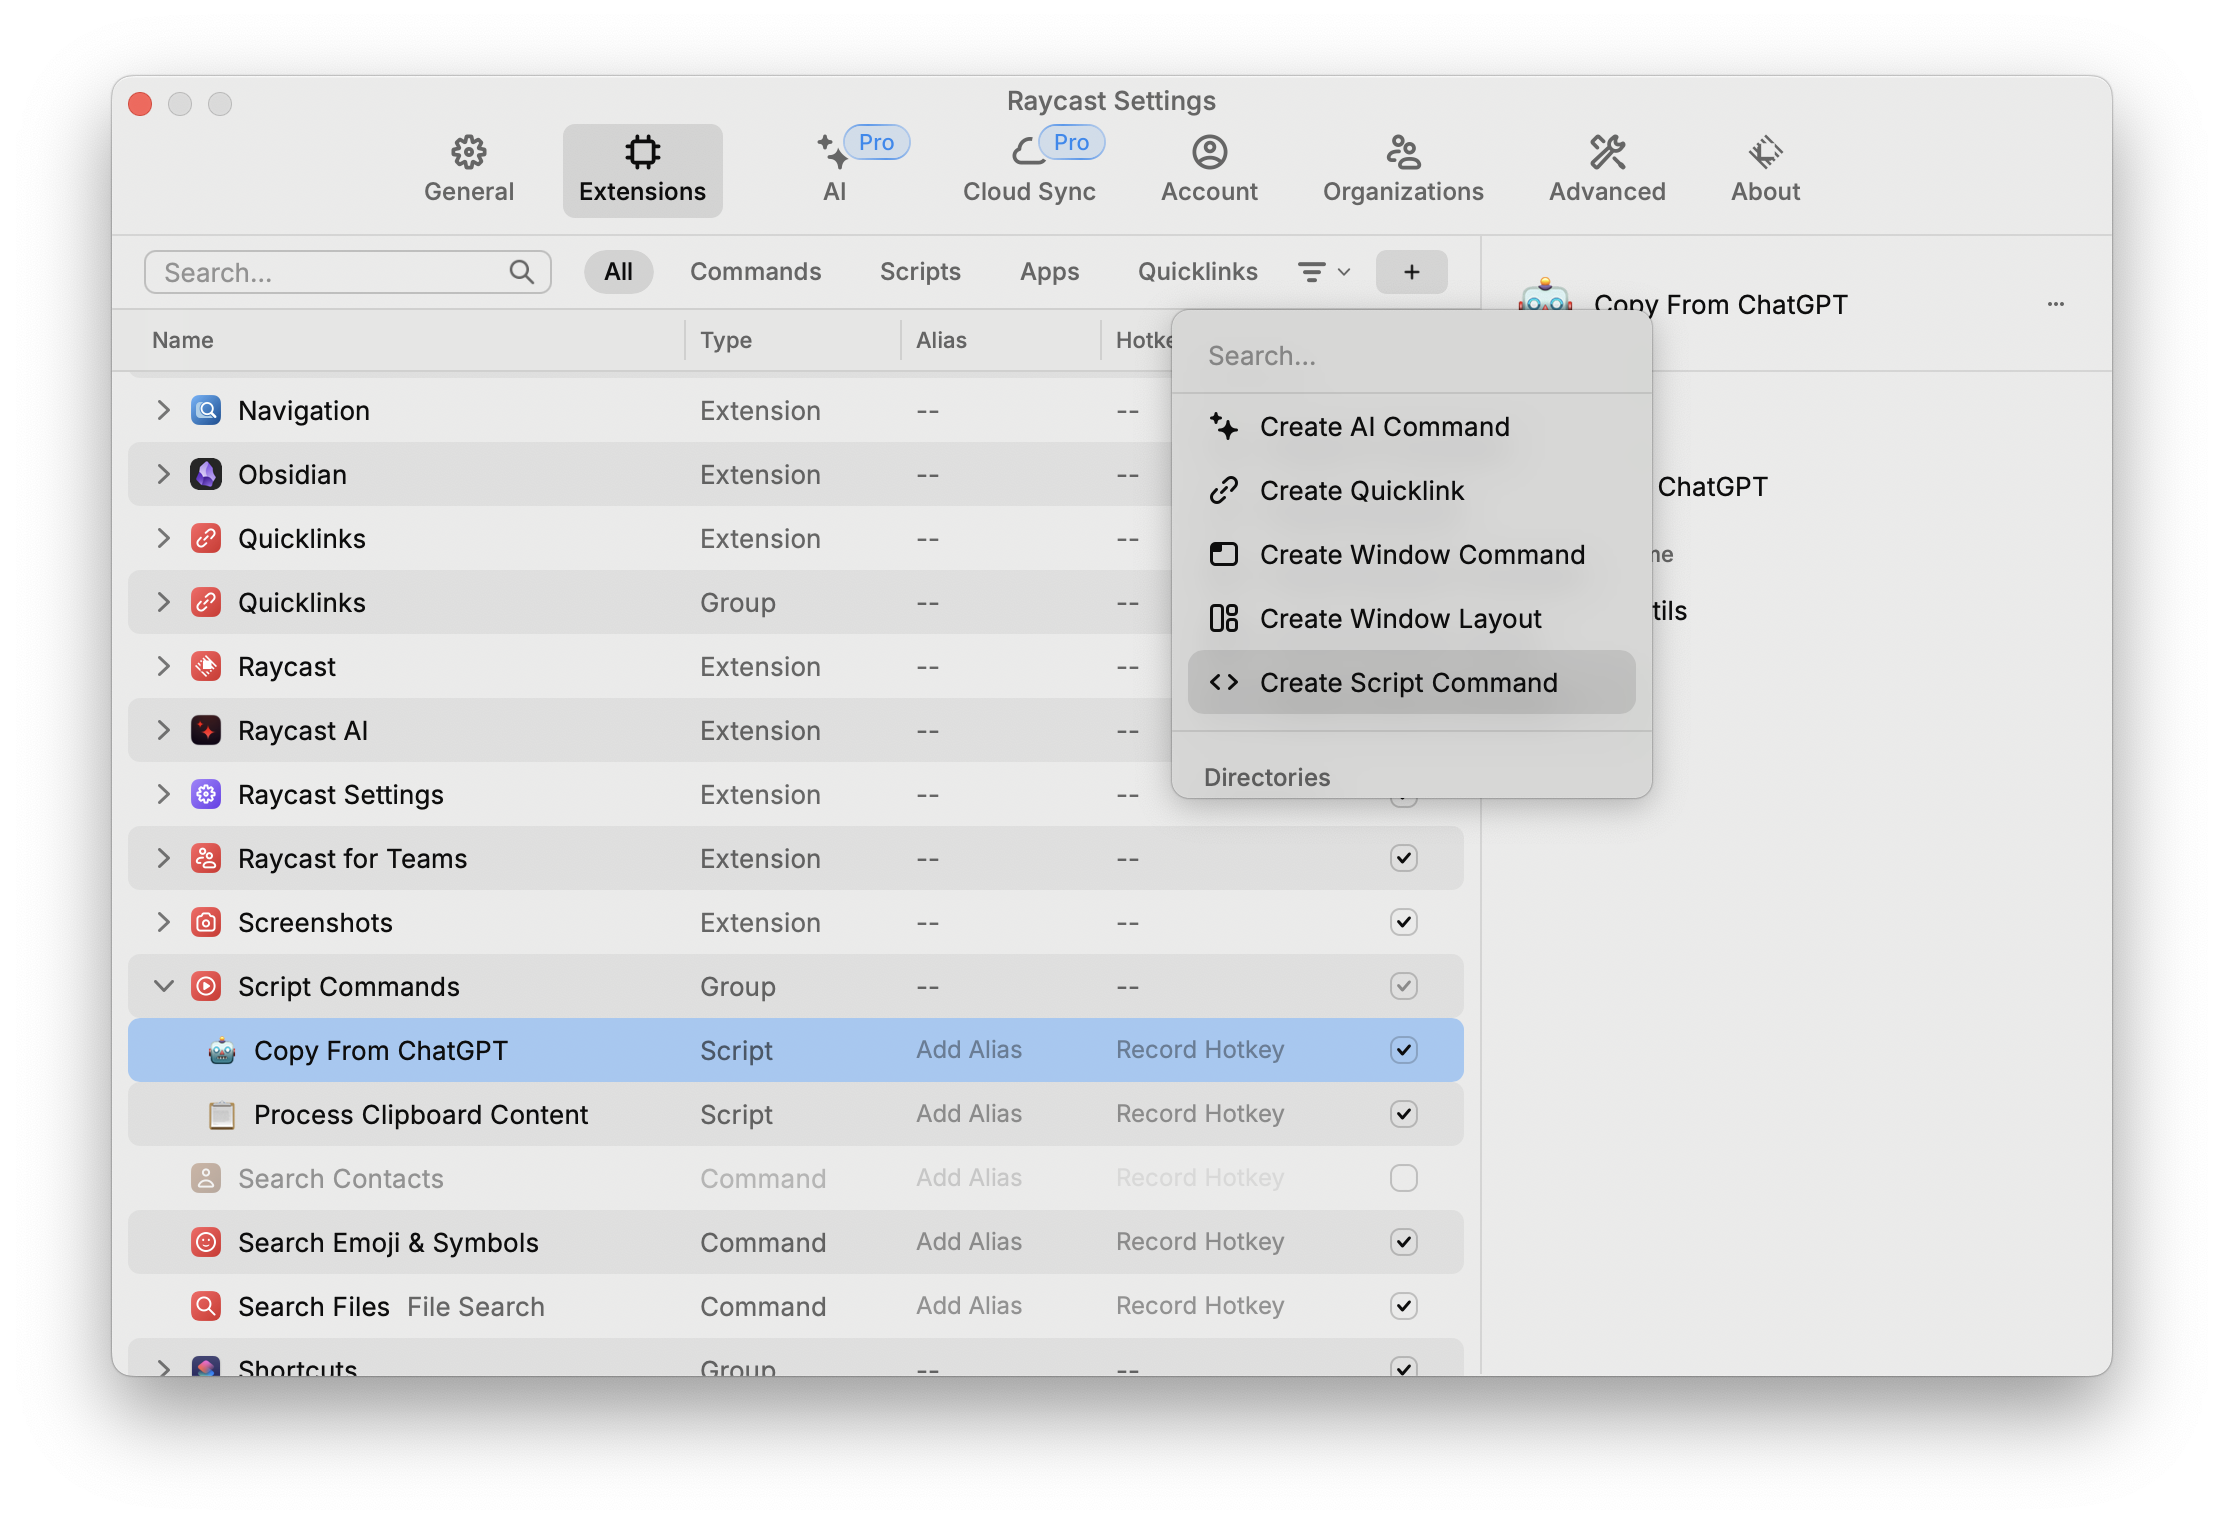Screen dimensions: 2224x1524
Task: Disable the Screenshots extension checkbox
Action: point(1404,922)
